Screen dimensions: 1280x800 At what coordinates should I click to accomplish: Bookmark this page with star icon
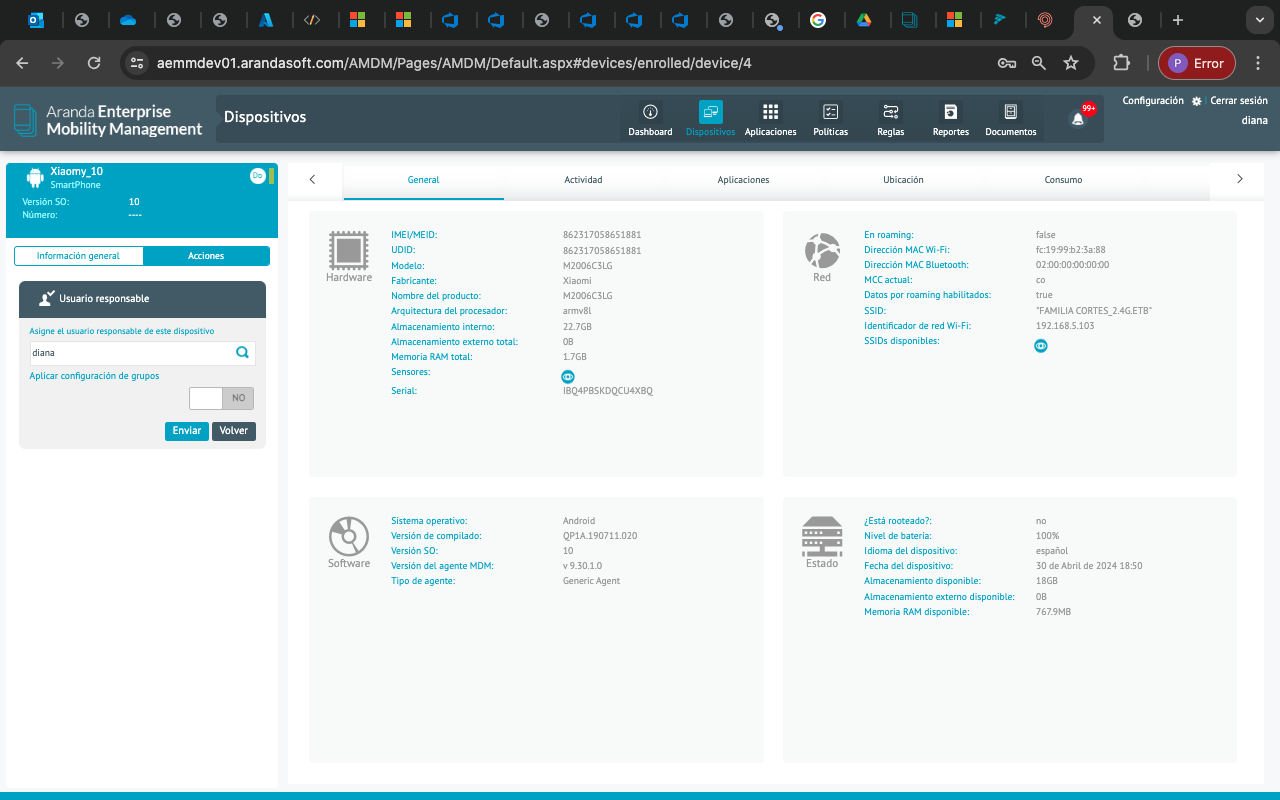click(x=1071, y=63)
